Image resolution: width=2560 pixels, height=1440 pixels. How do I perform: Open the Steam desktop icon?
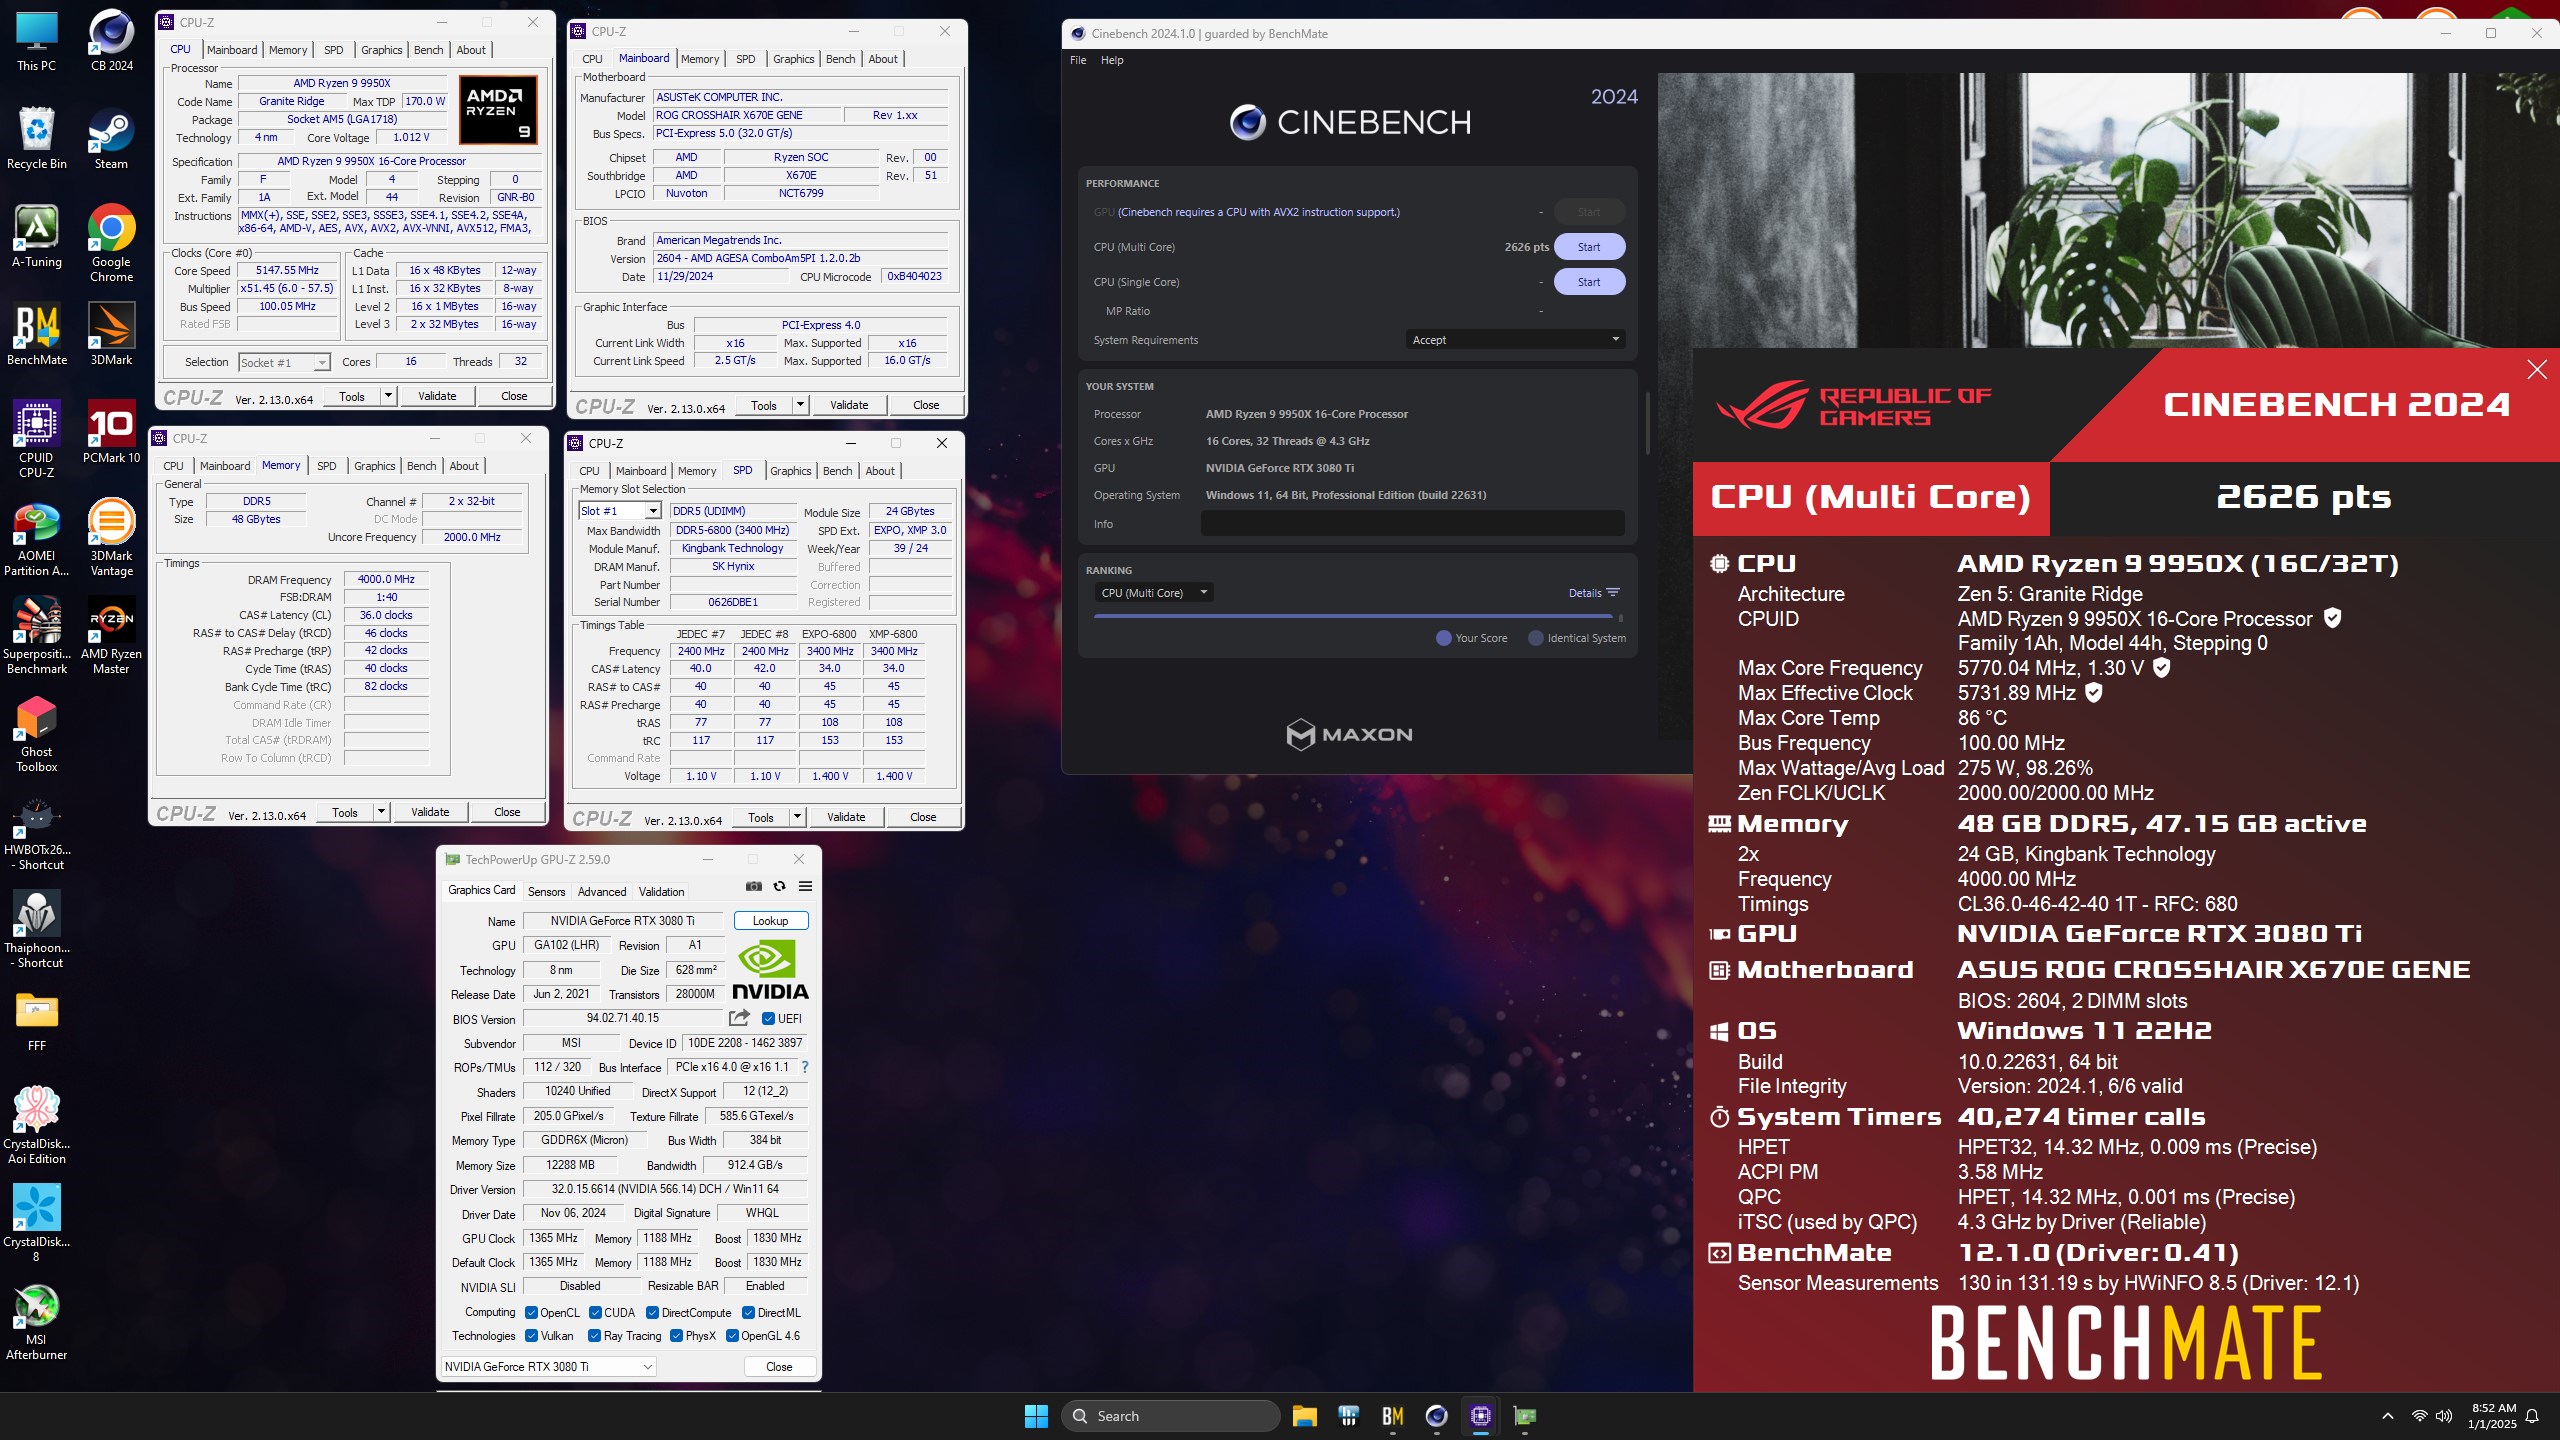click(111, 140)
